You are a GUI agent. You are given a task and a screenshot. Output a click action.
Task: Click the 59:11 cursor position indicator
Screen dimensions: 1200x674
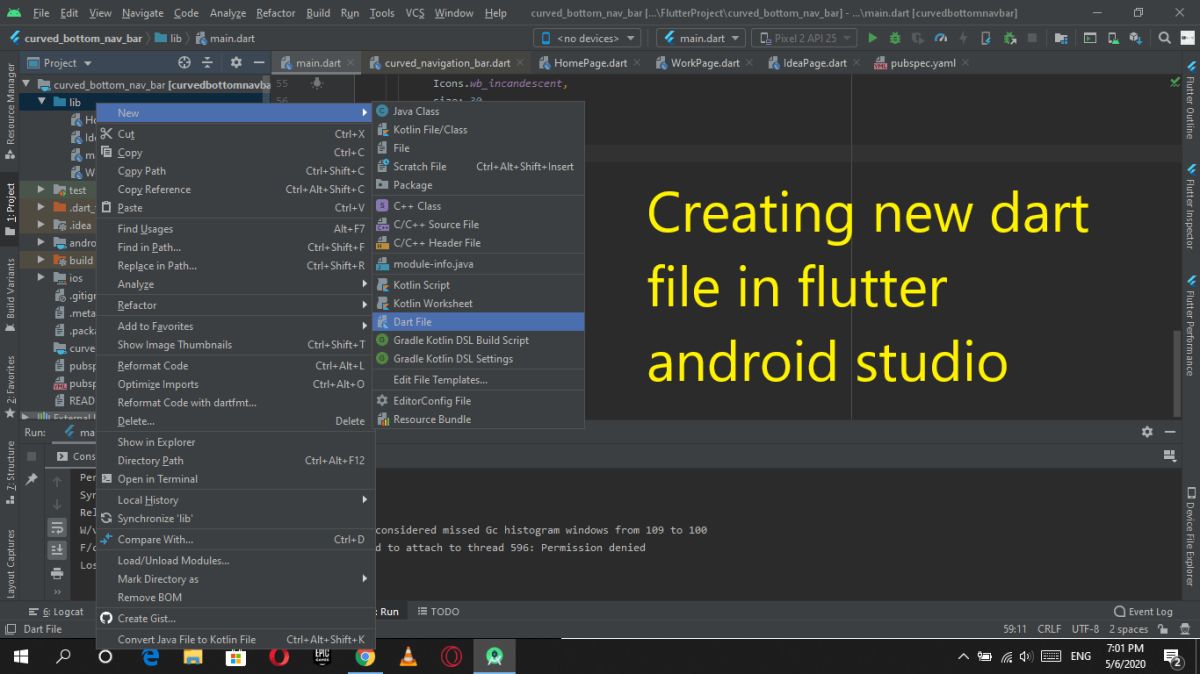(x=1015, y=629)
